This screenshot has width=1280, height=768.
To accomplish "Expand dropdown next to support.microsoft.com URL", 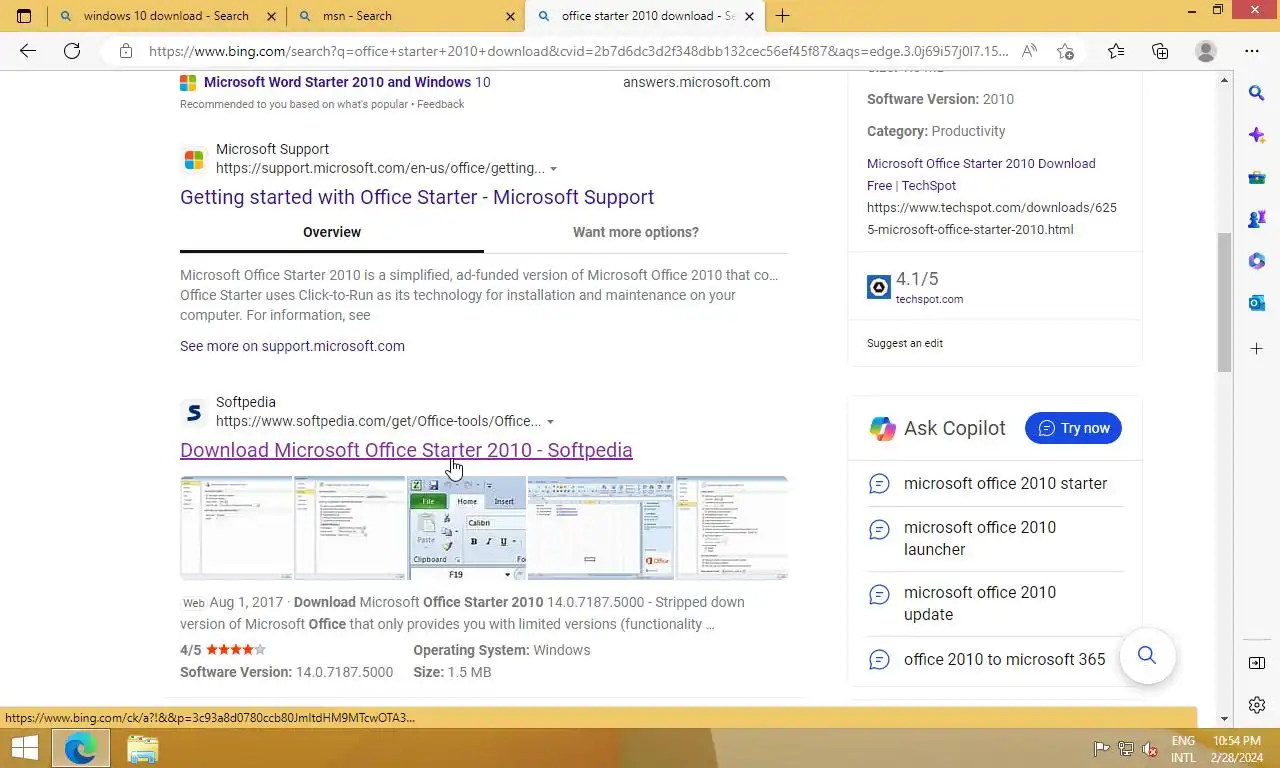I will pyautogui.click(x=553, y=169).
